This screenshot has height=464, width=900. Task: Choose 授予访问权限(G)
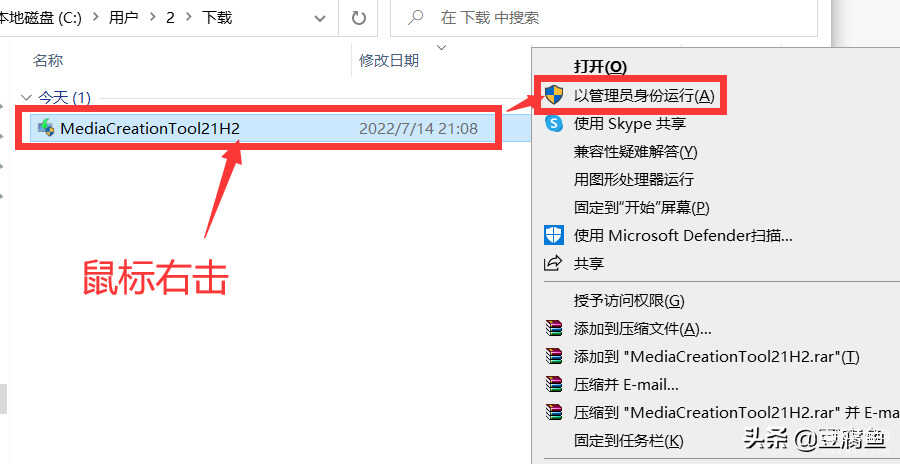click(x=629, y=300)
